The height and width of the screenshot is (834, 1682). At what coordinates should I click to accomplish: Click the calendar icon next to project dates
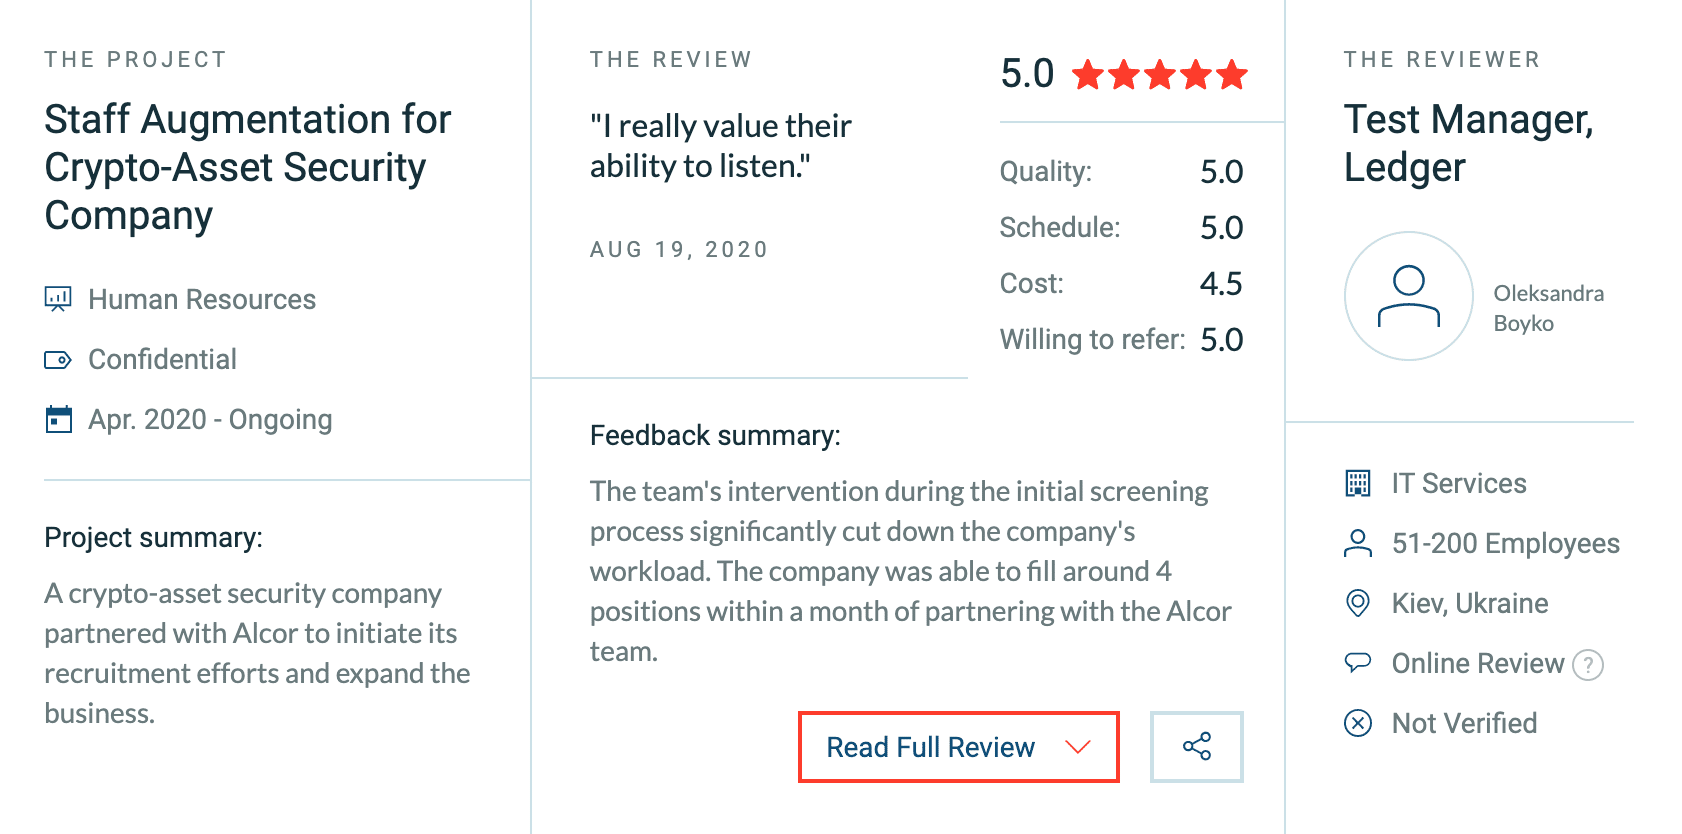(59, 418)
